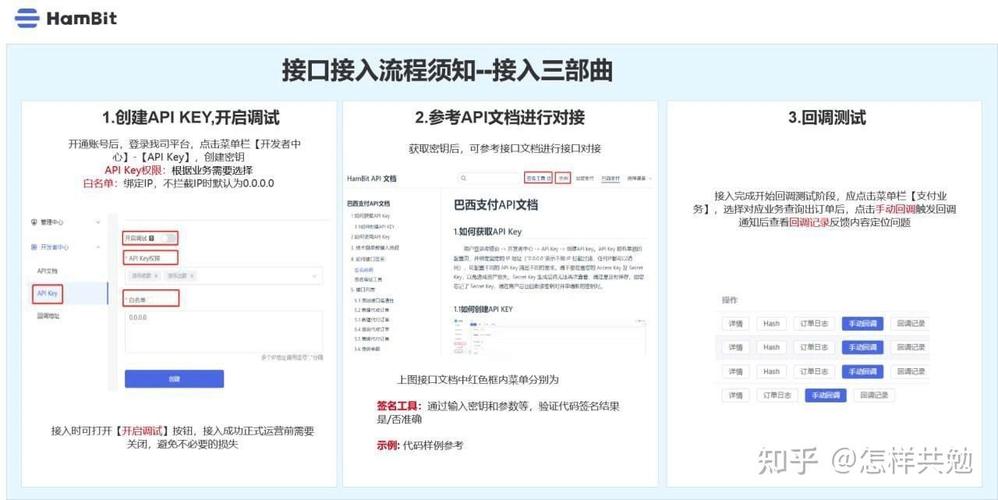
Task: Click the '1.如何获取API Key' content heading
Action: pos(488,232)
